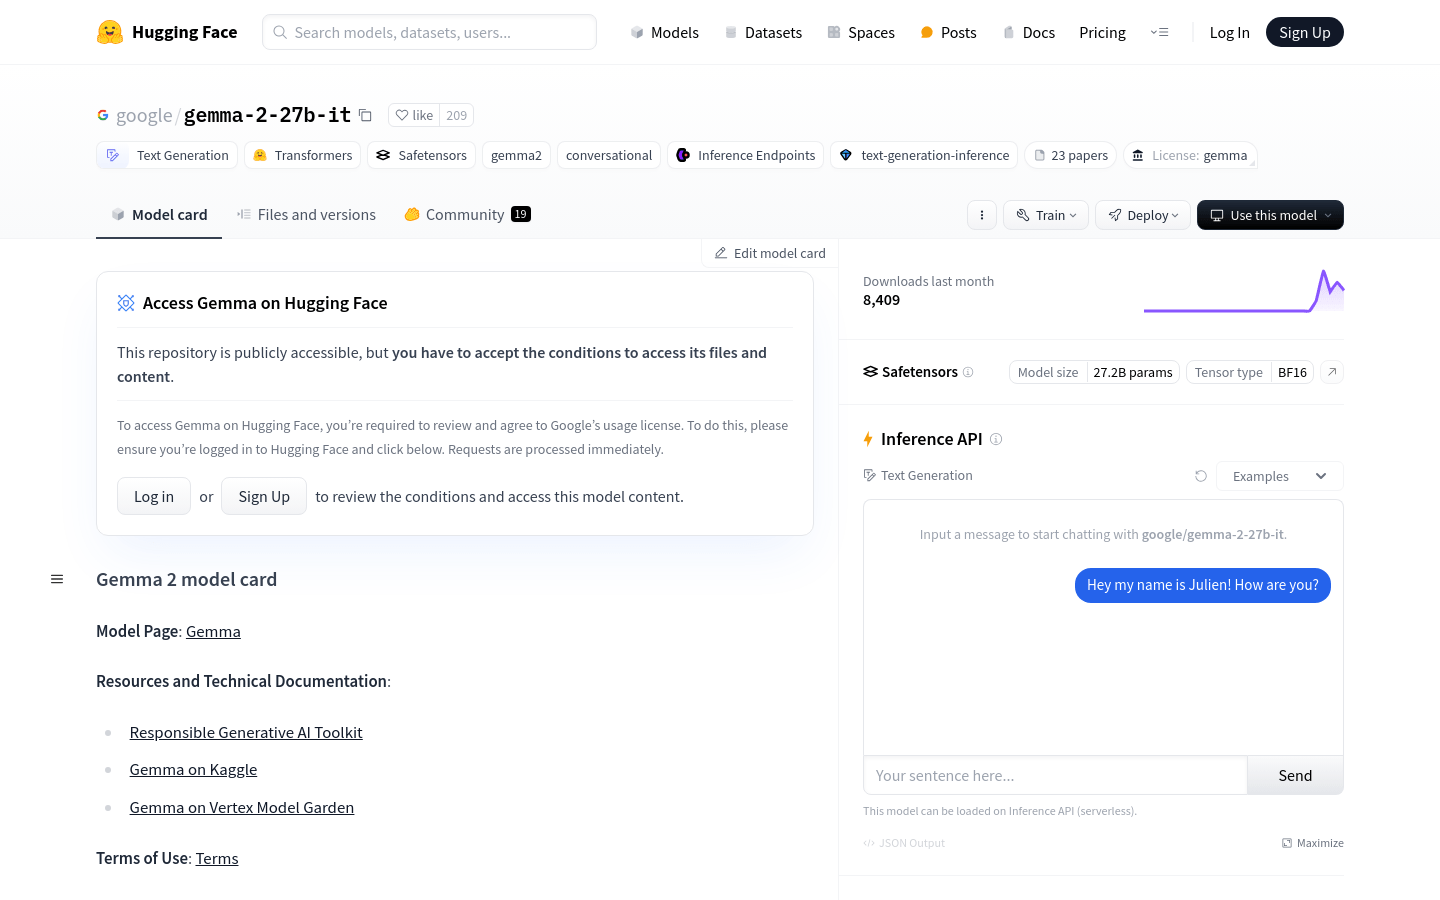Viewport: 1440px width, 900px height.
Task: Click the License: gemma tag
Action: [x=1190, y=155]
